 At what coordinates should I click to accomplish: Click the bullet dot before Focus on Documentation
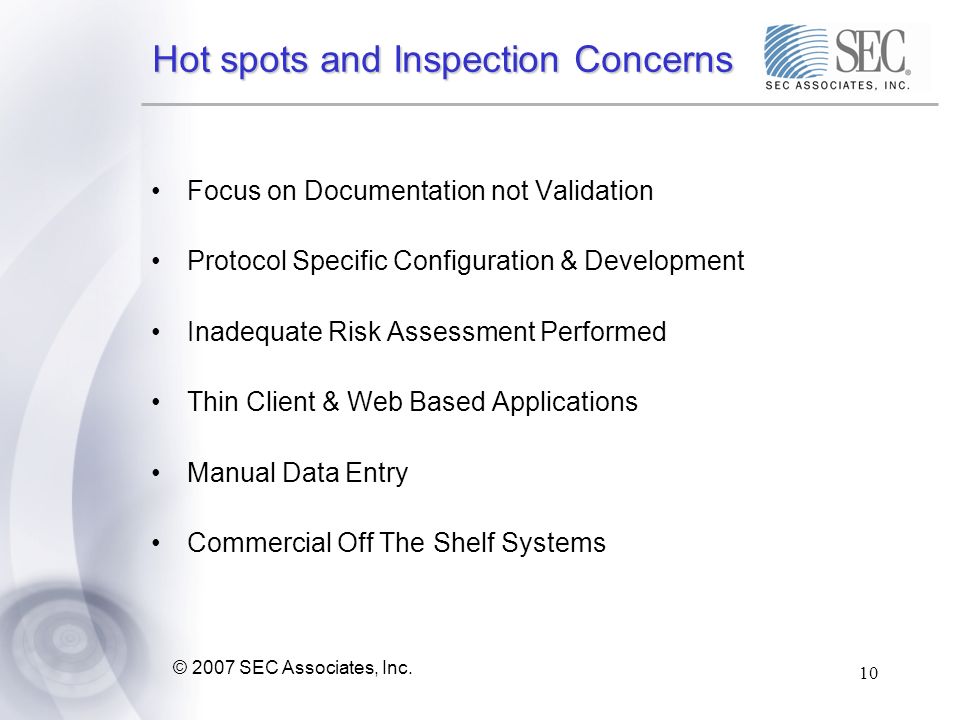pos(156,191)
